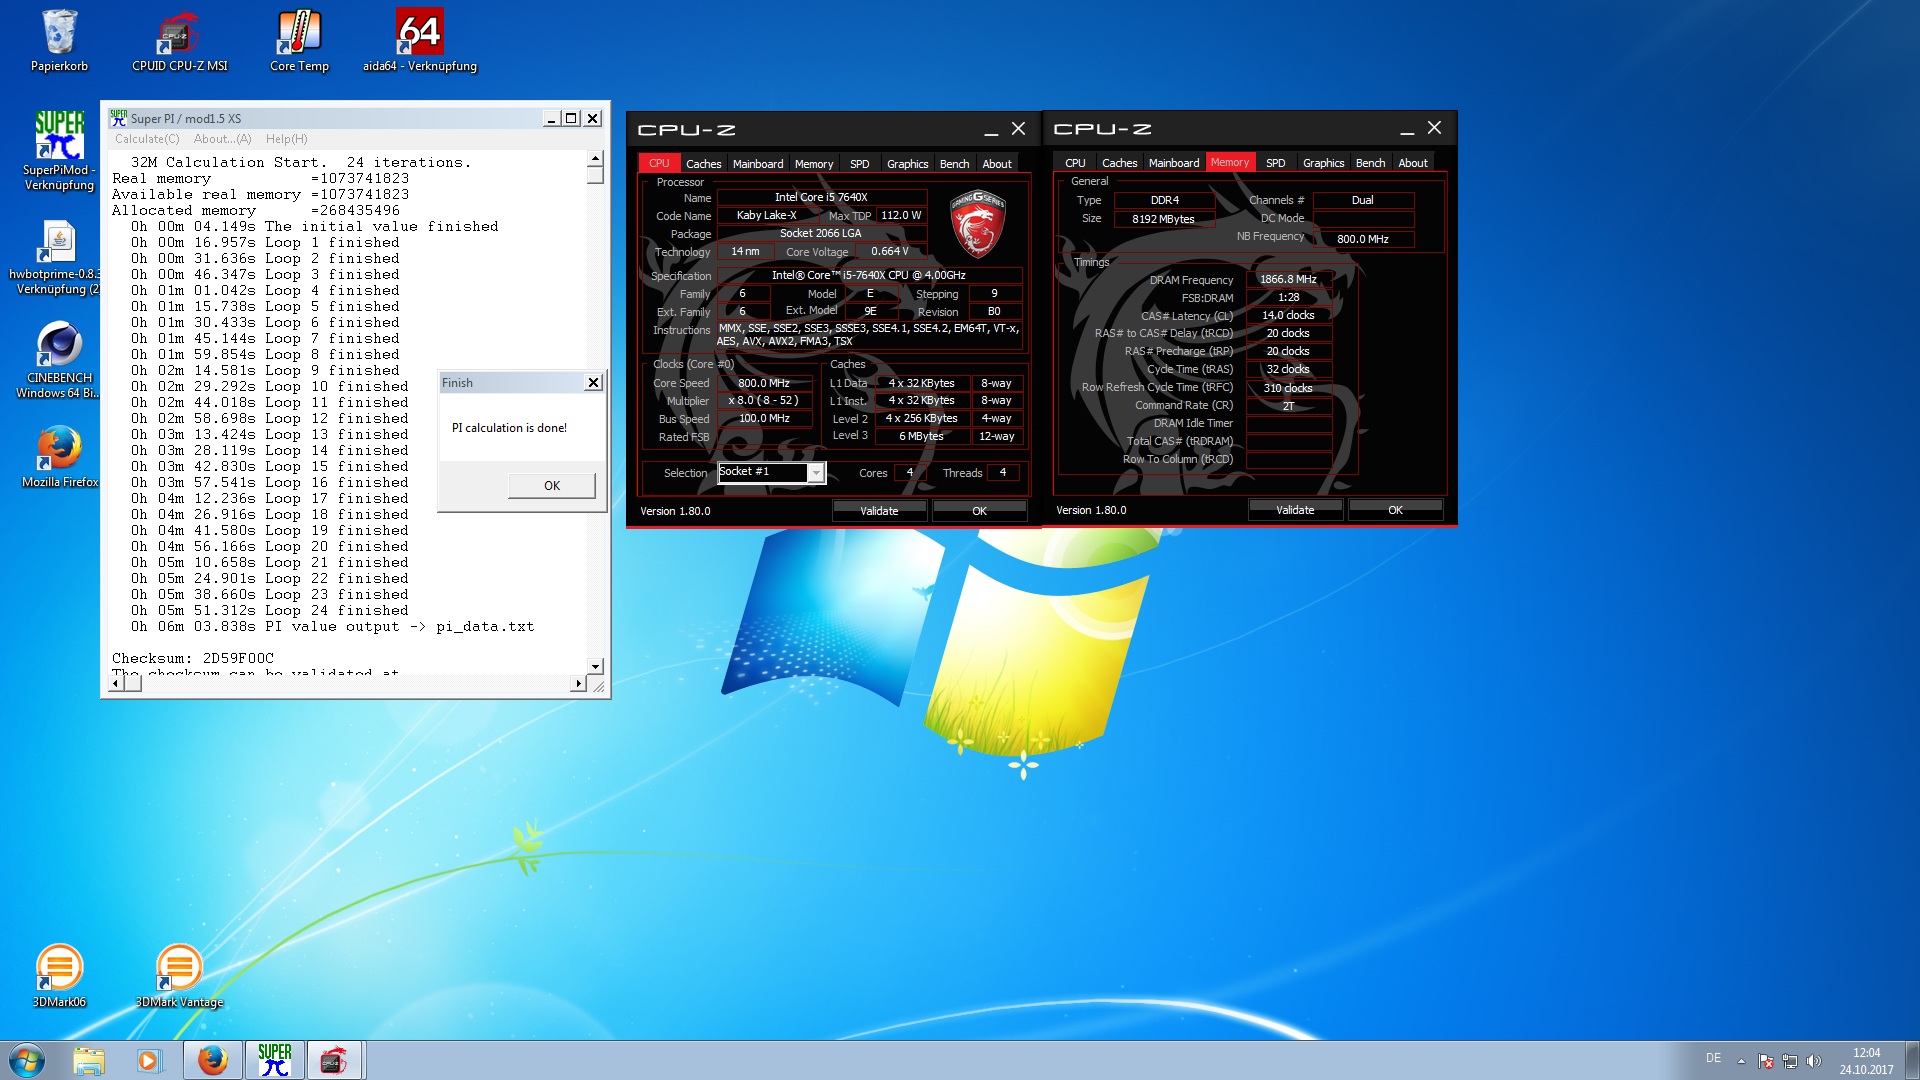Open Windows Media Player from the taskbar
The width and height of the screenshot is (1920, 1080).
(149, 1060)
